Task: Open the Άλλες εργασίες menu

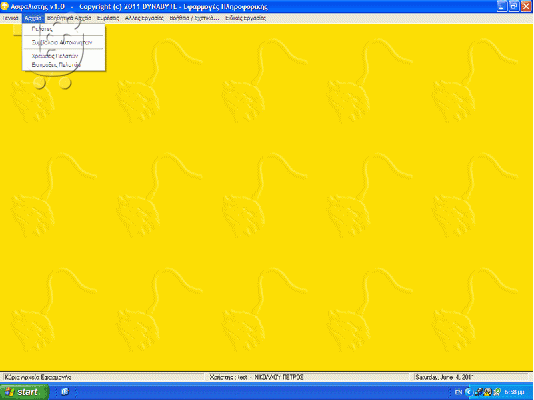Action: click(x=144, y=18)
